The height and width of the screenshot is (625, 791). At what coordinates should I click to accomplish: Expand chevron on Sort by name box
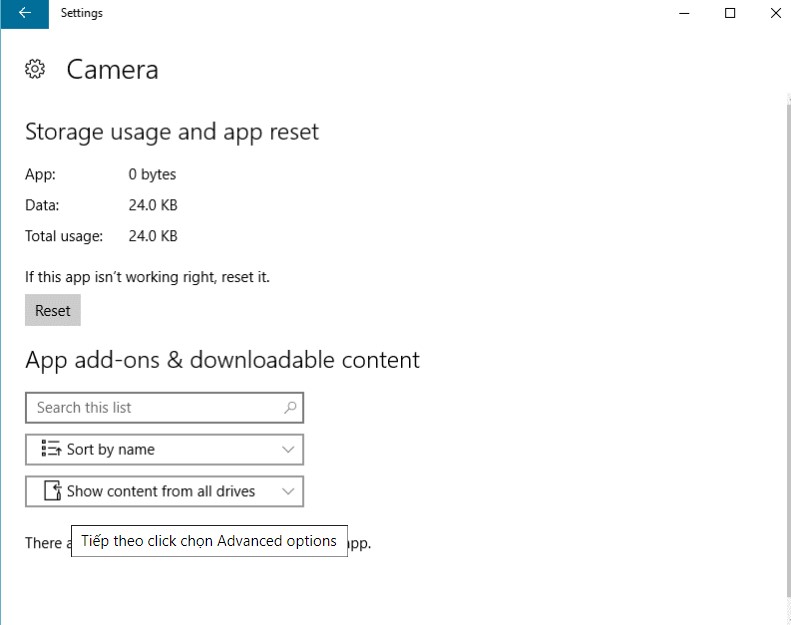(289, 450)
